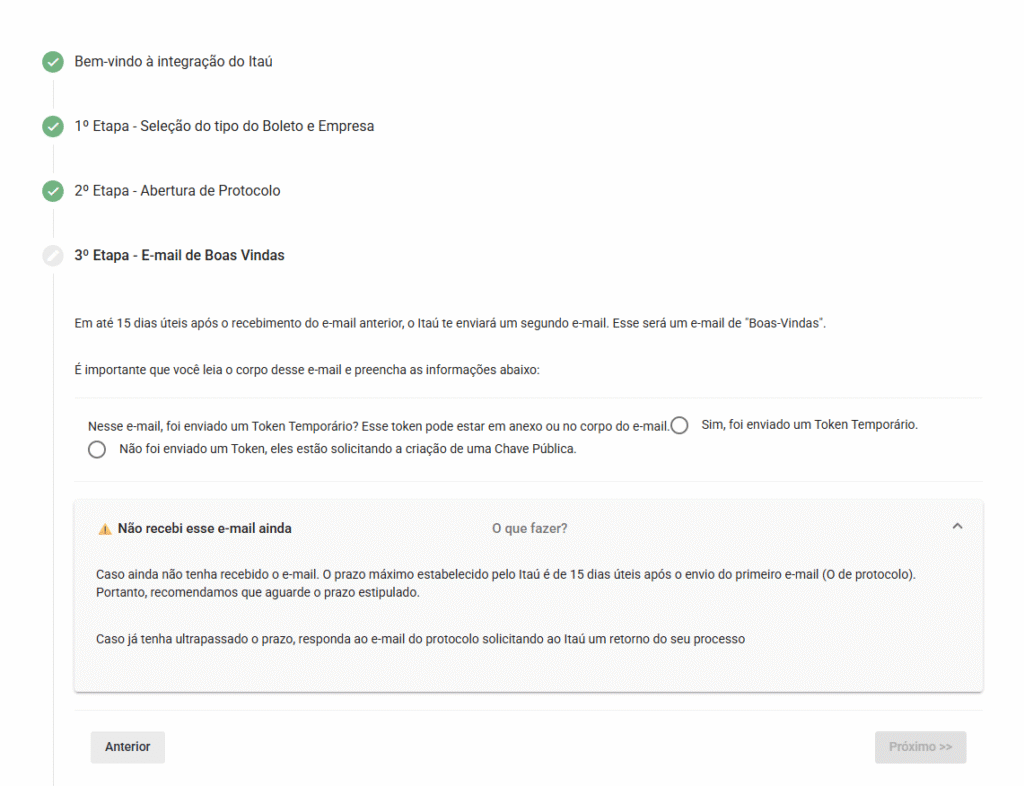Go to step '1º Etapa - Seleção do tipo do Boleto e Empresa'
The image size is (1024, 786).
(224, 127)
